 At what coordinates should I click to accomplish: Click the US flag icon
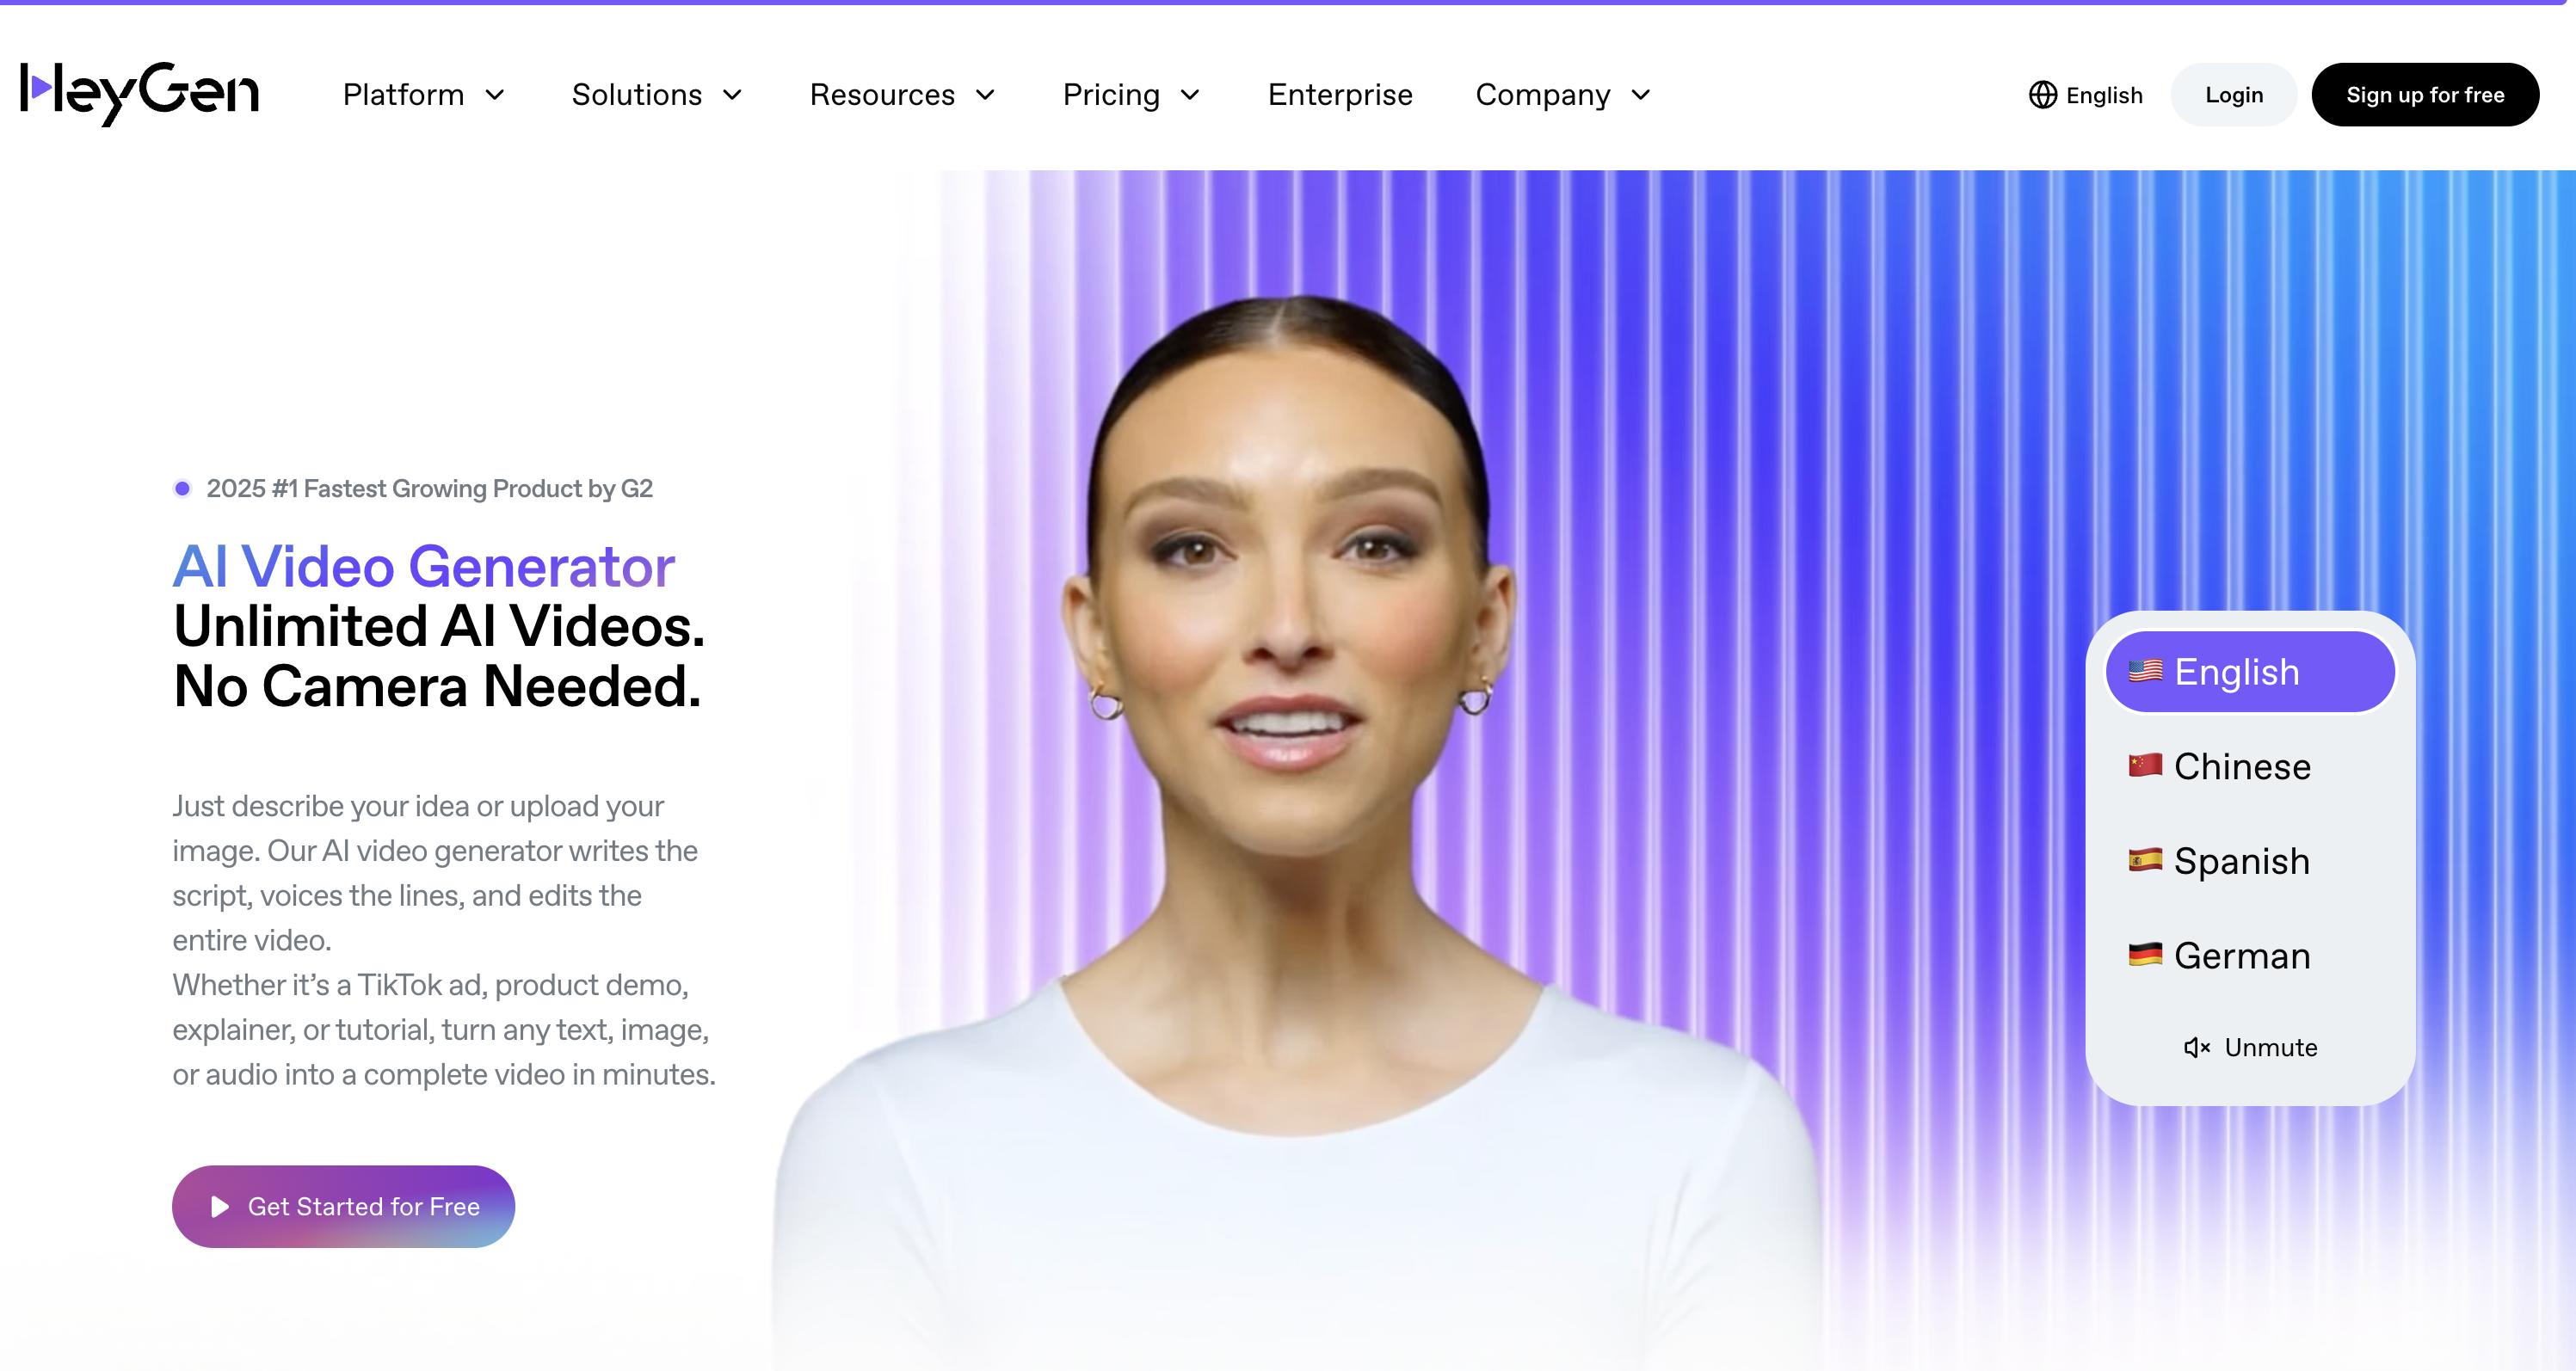[x=2145, y=671]
